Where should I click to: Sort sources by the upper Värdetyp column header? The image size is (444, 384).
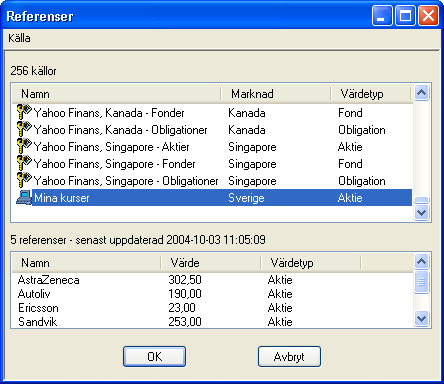[371, 94]
